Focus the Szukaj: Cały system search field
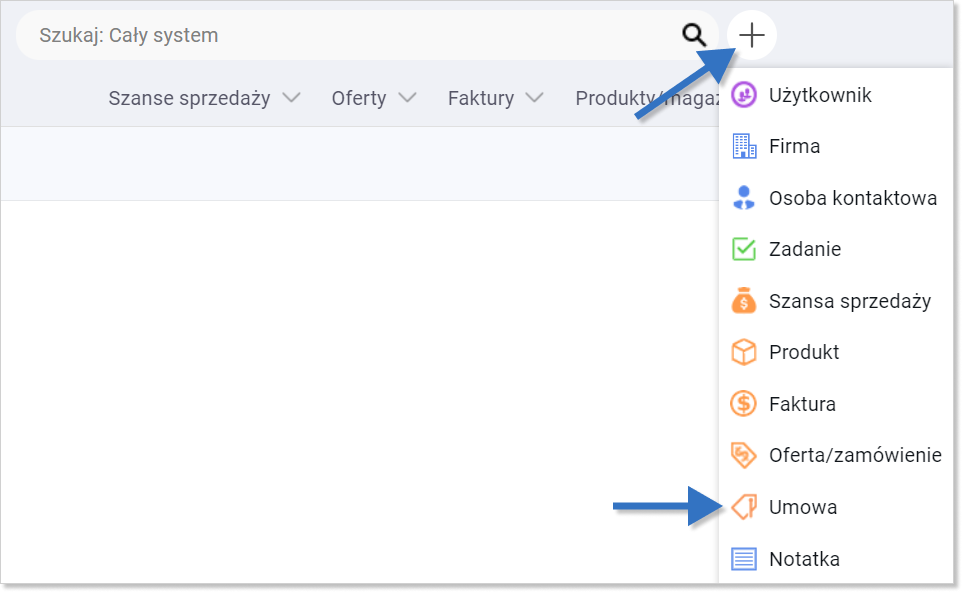Image resolution: width=962 pixels, height=592 pixels. point(350,35)
